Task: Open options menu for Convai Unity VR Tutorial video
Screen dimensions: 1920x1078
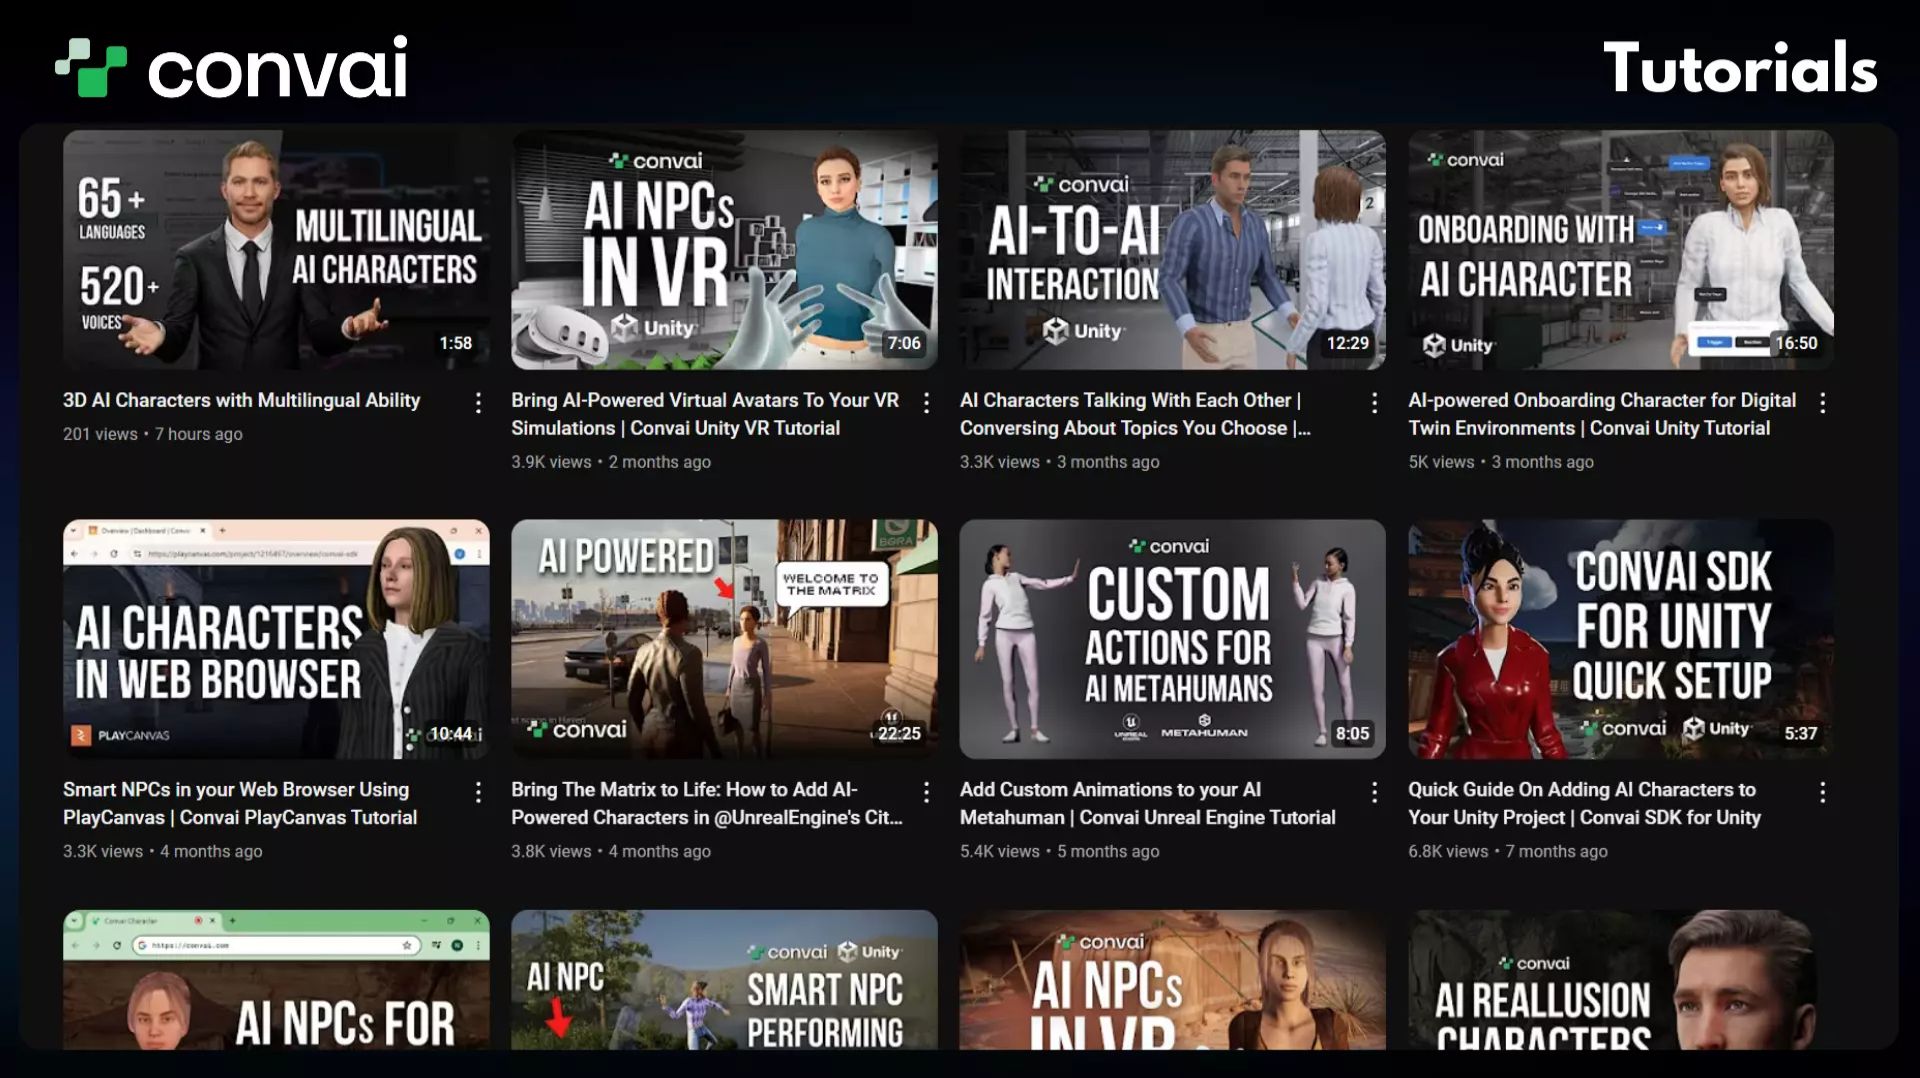Action: [926, 402]
